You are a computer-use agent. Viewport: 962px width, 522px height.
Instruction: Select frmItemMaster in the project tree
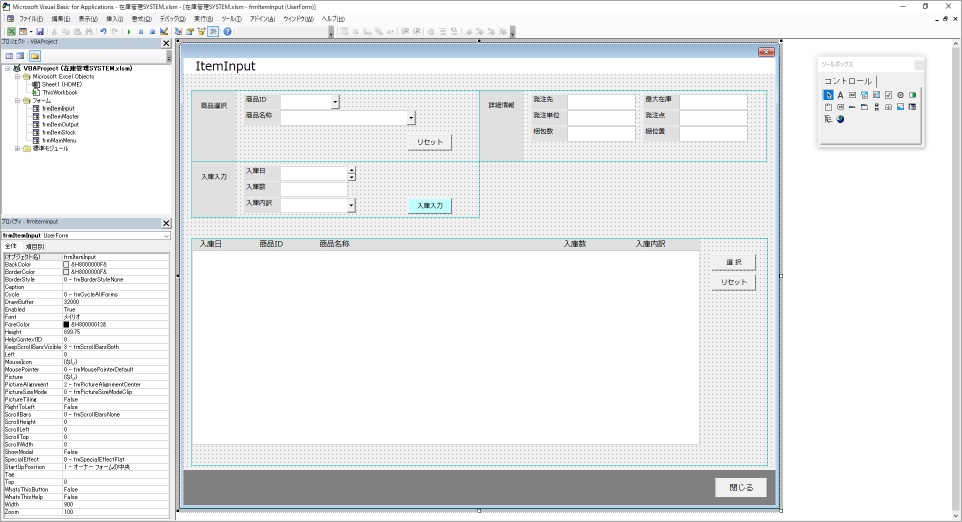[60, 117]
